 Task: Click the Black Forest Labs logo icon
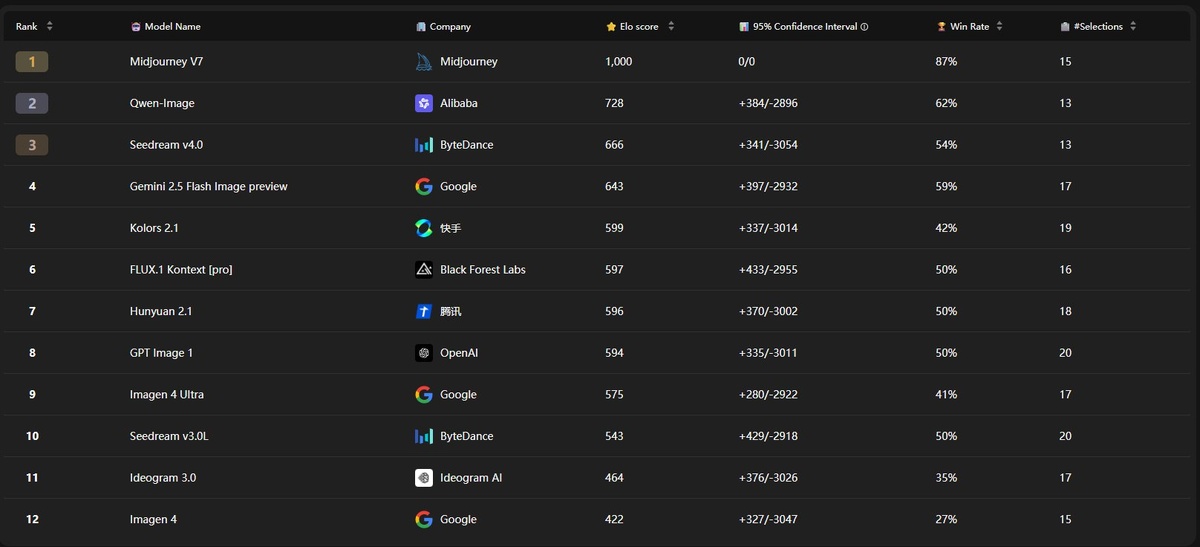[424, 270]
